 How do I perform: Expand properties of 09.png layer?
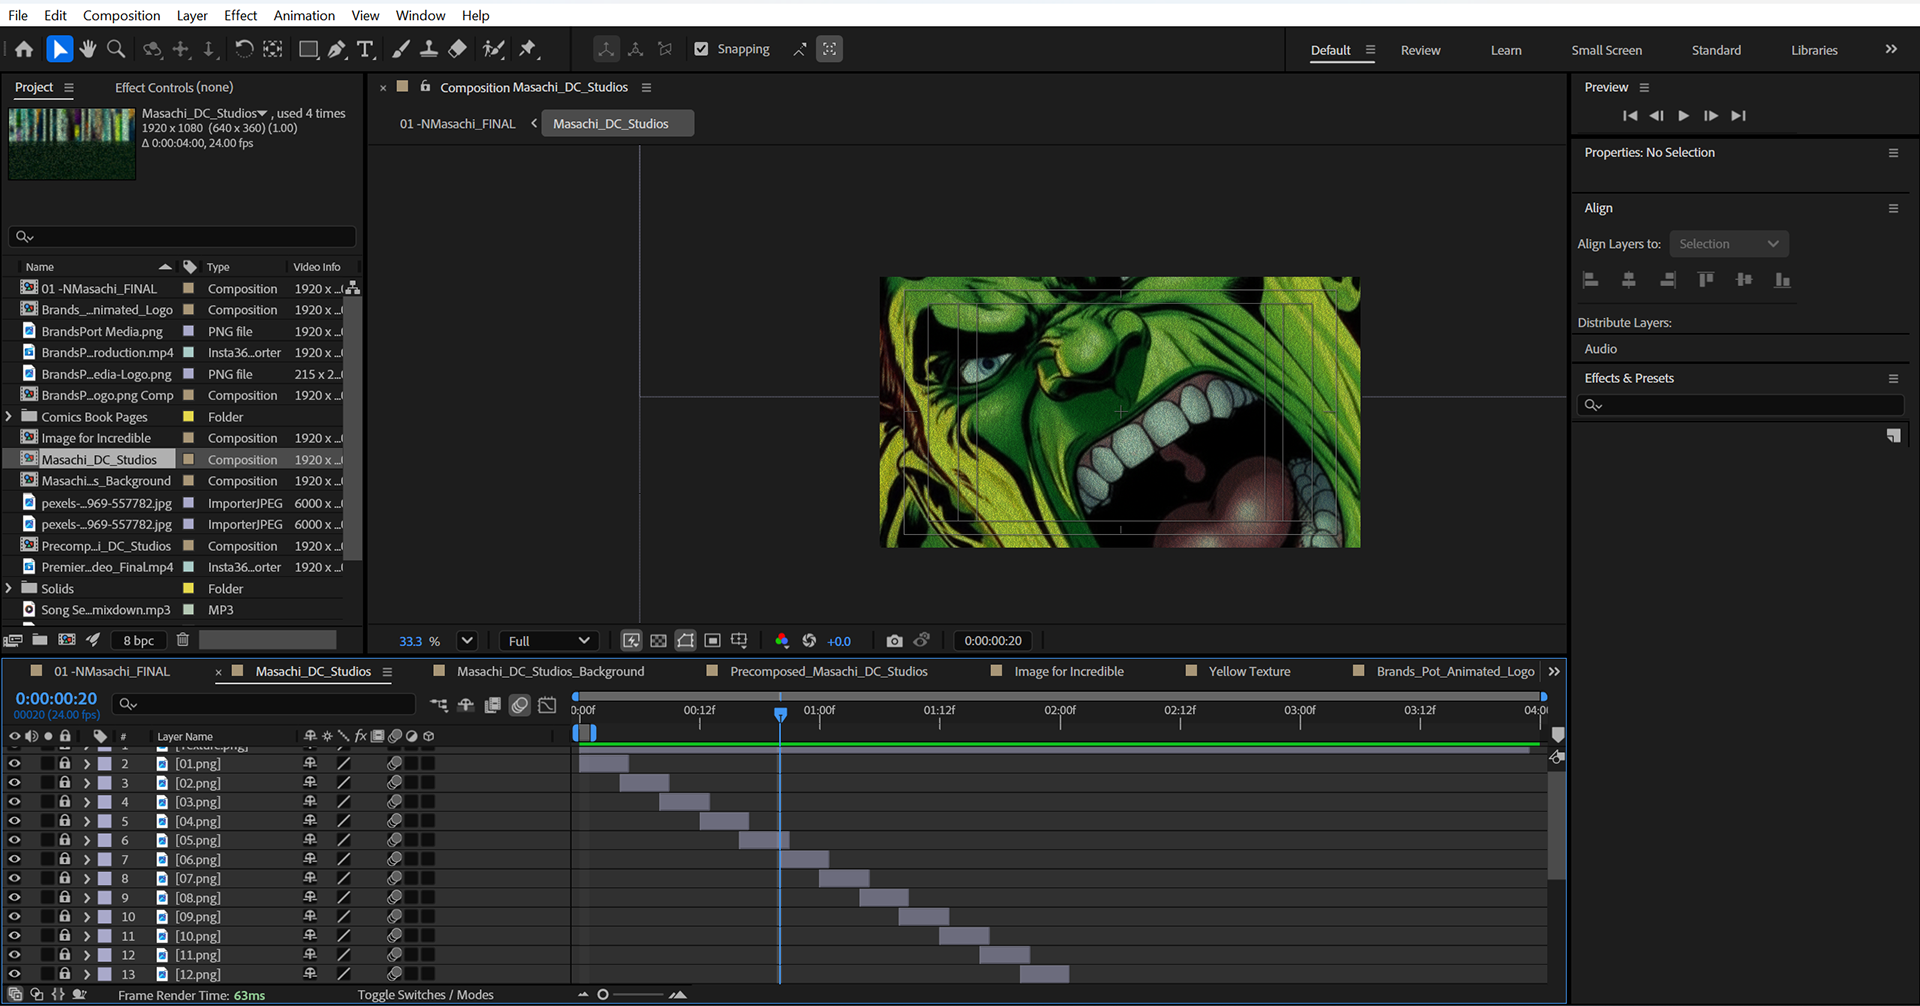(x=87, y=917)
